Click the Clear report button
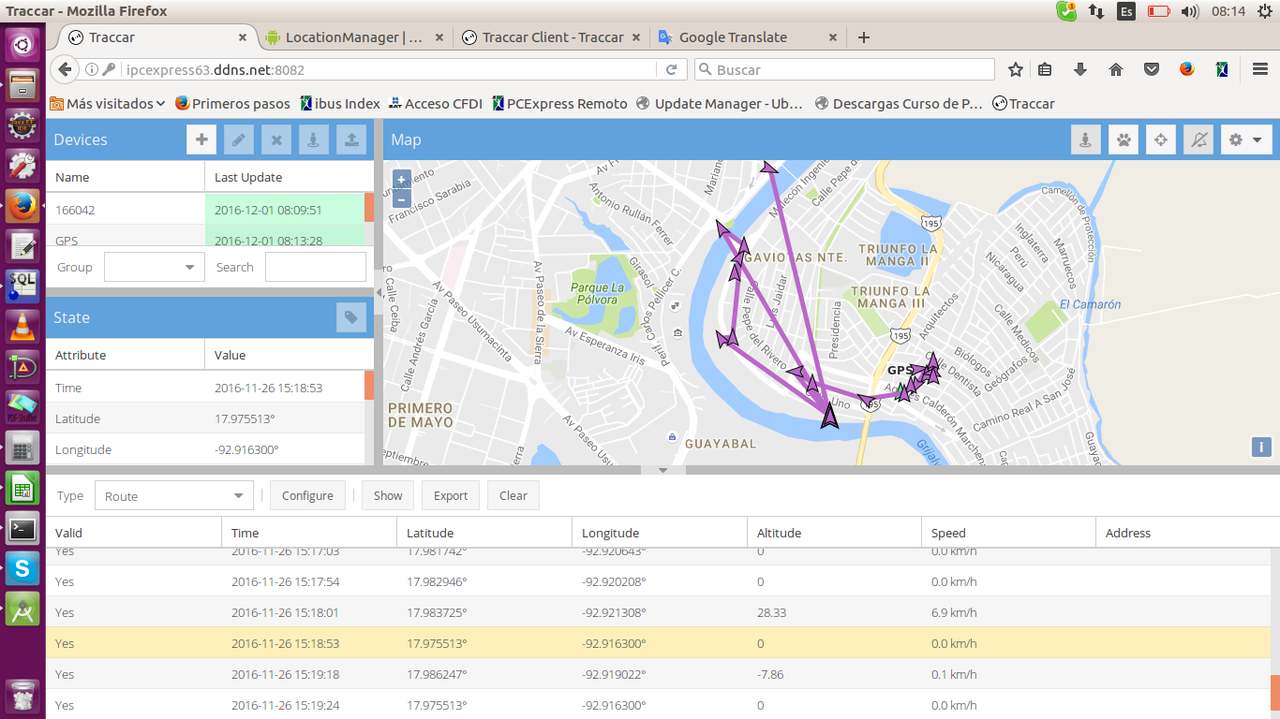Screen dimensions: 1280x719 click(513, 496)
